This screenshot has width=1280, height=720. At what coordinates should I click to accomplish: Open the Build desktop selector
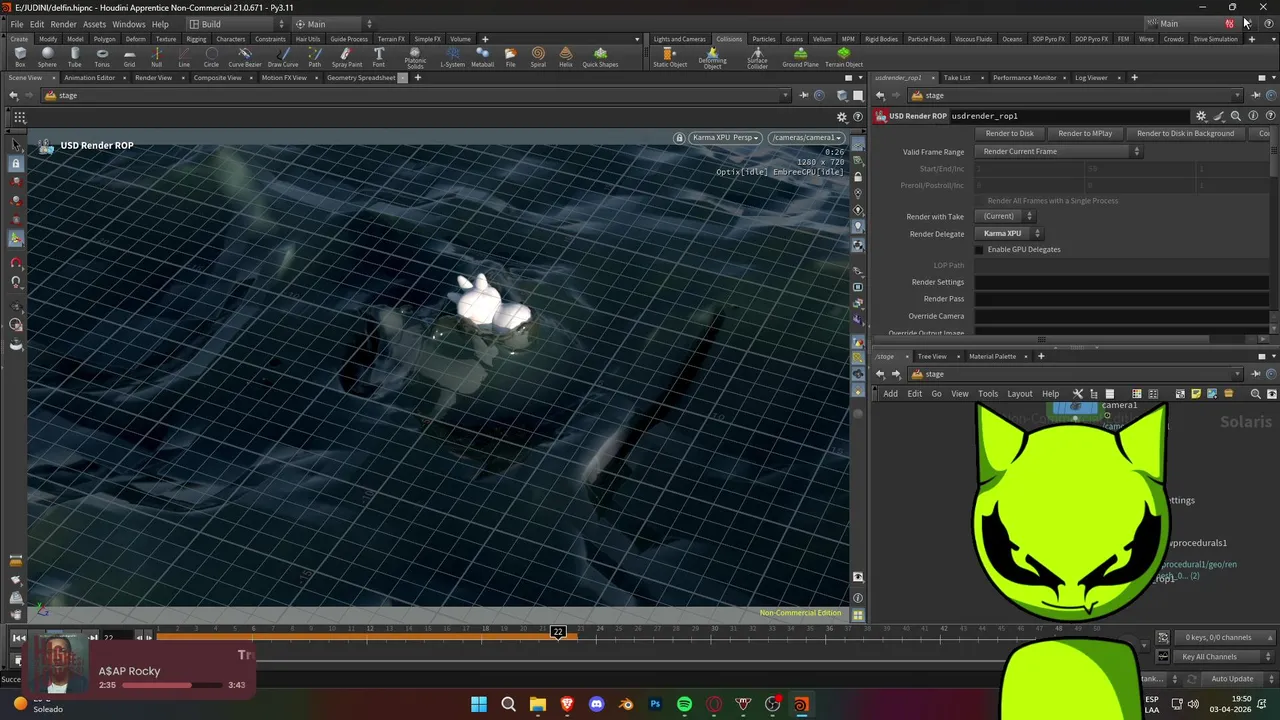[236, 24]
